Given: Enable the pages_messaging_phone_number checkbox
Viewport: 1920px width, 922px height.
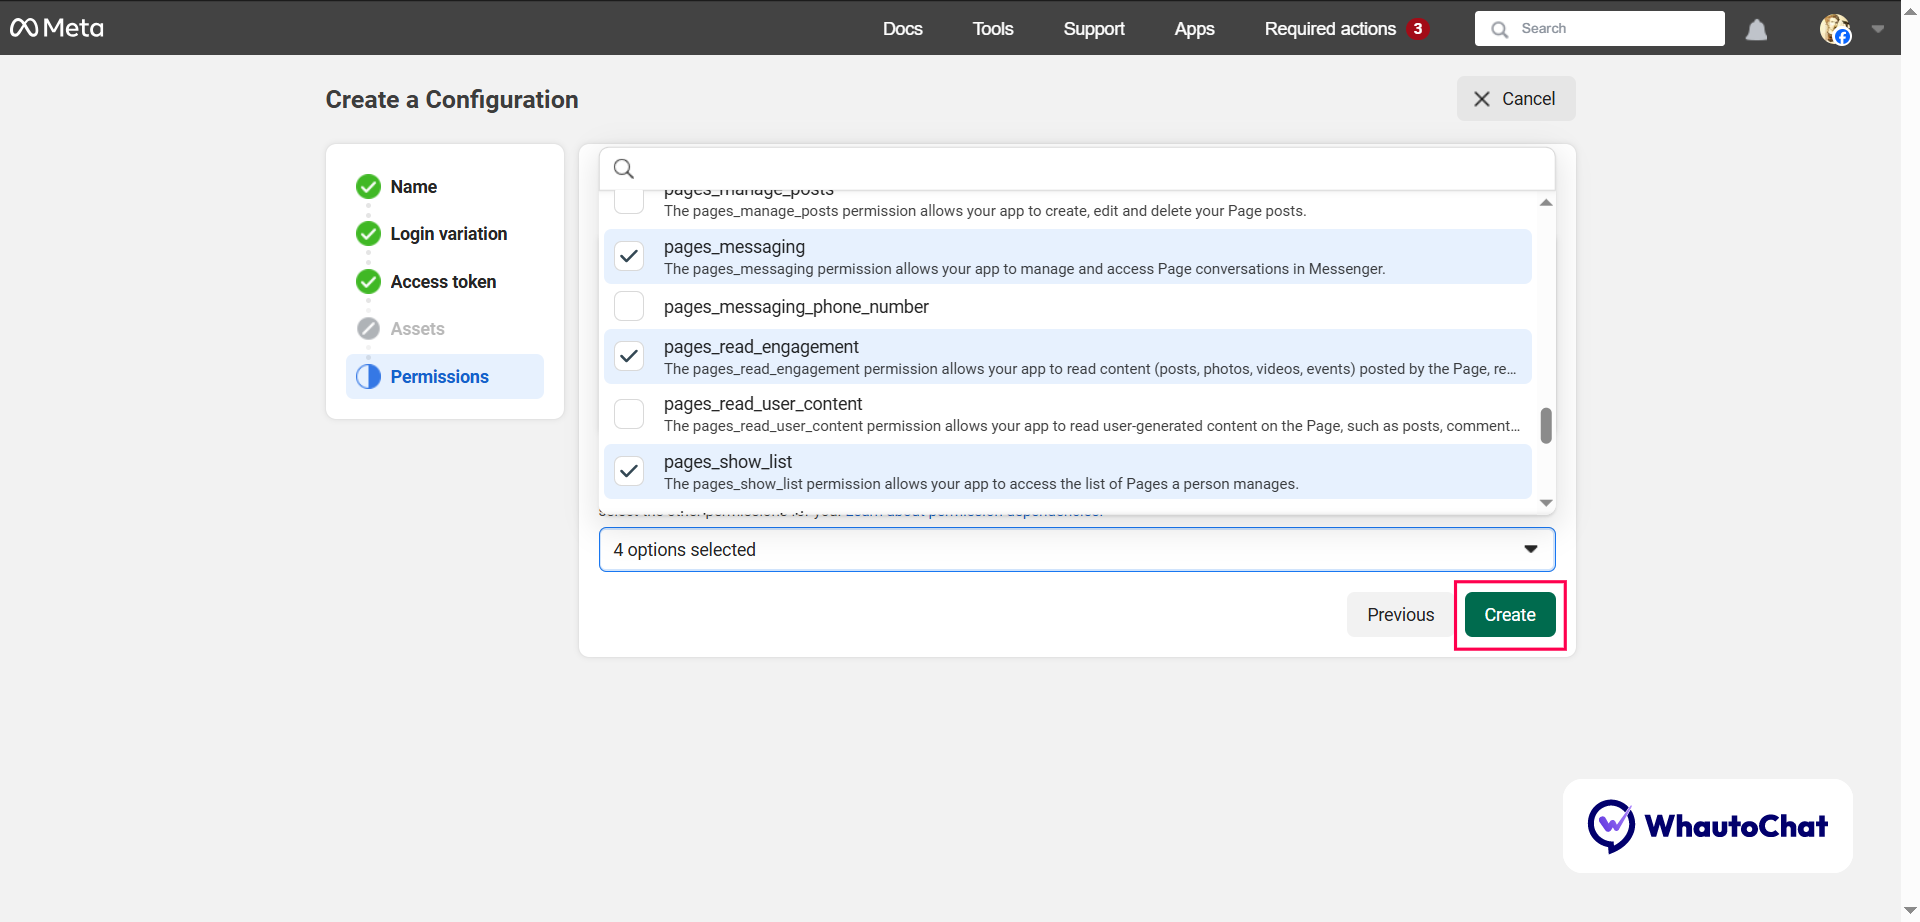Looking at the screenshot, I should 629,307.
